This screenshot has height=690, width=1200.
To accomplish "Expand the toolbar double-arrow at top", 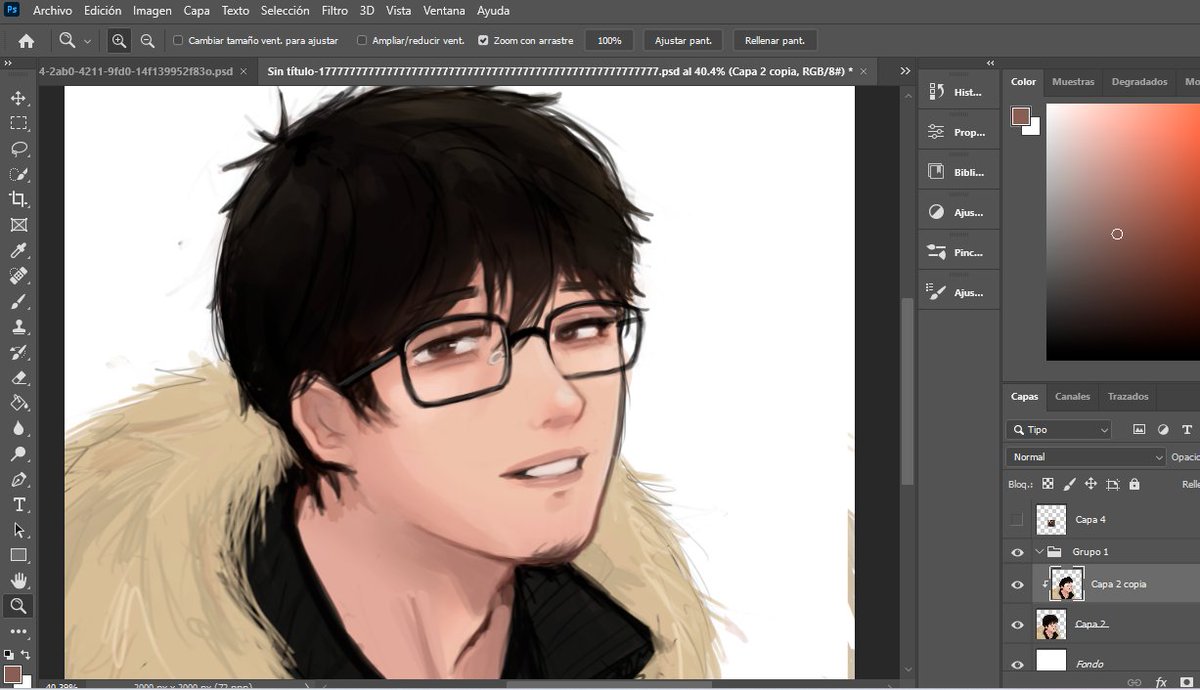I will pyautogui.click(x=7, y=63).
